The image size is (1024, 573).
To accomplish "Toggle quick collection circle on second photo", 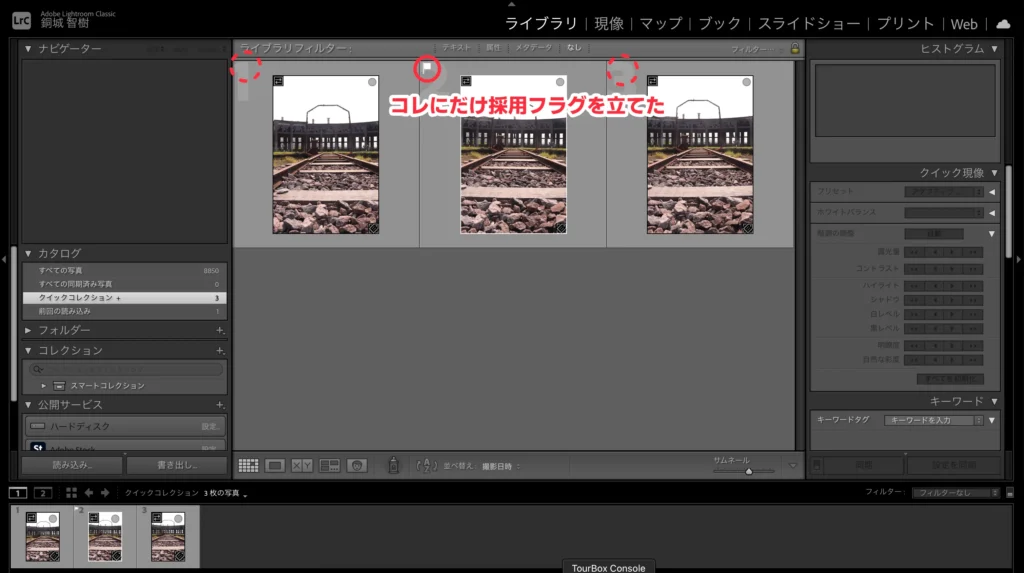I will coord(560,82).
